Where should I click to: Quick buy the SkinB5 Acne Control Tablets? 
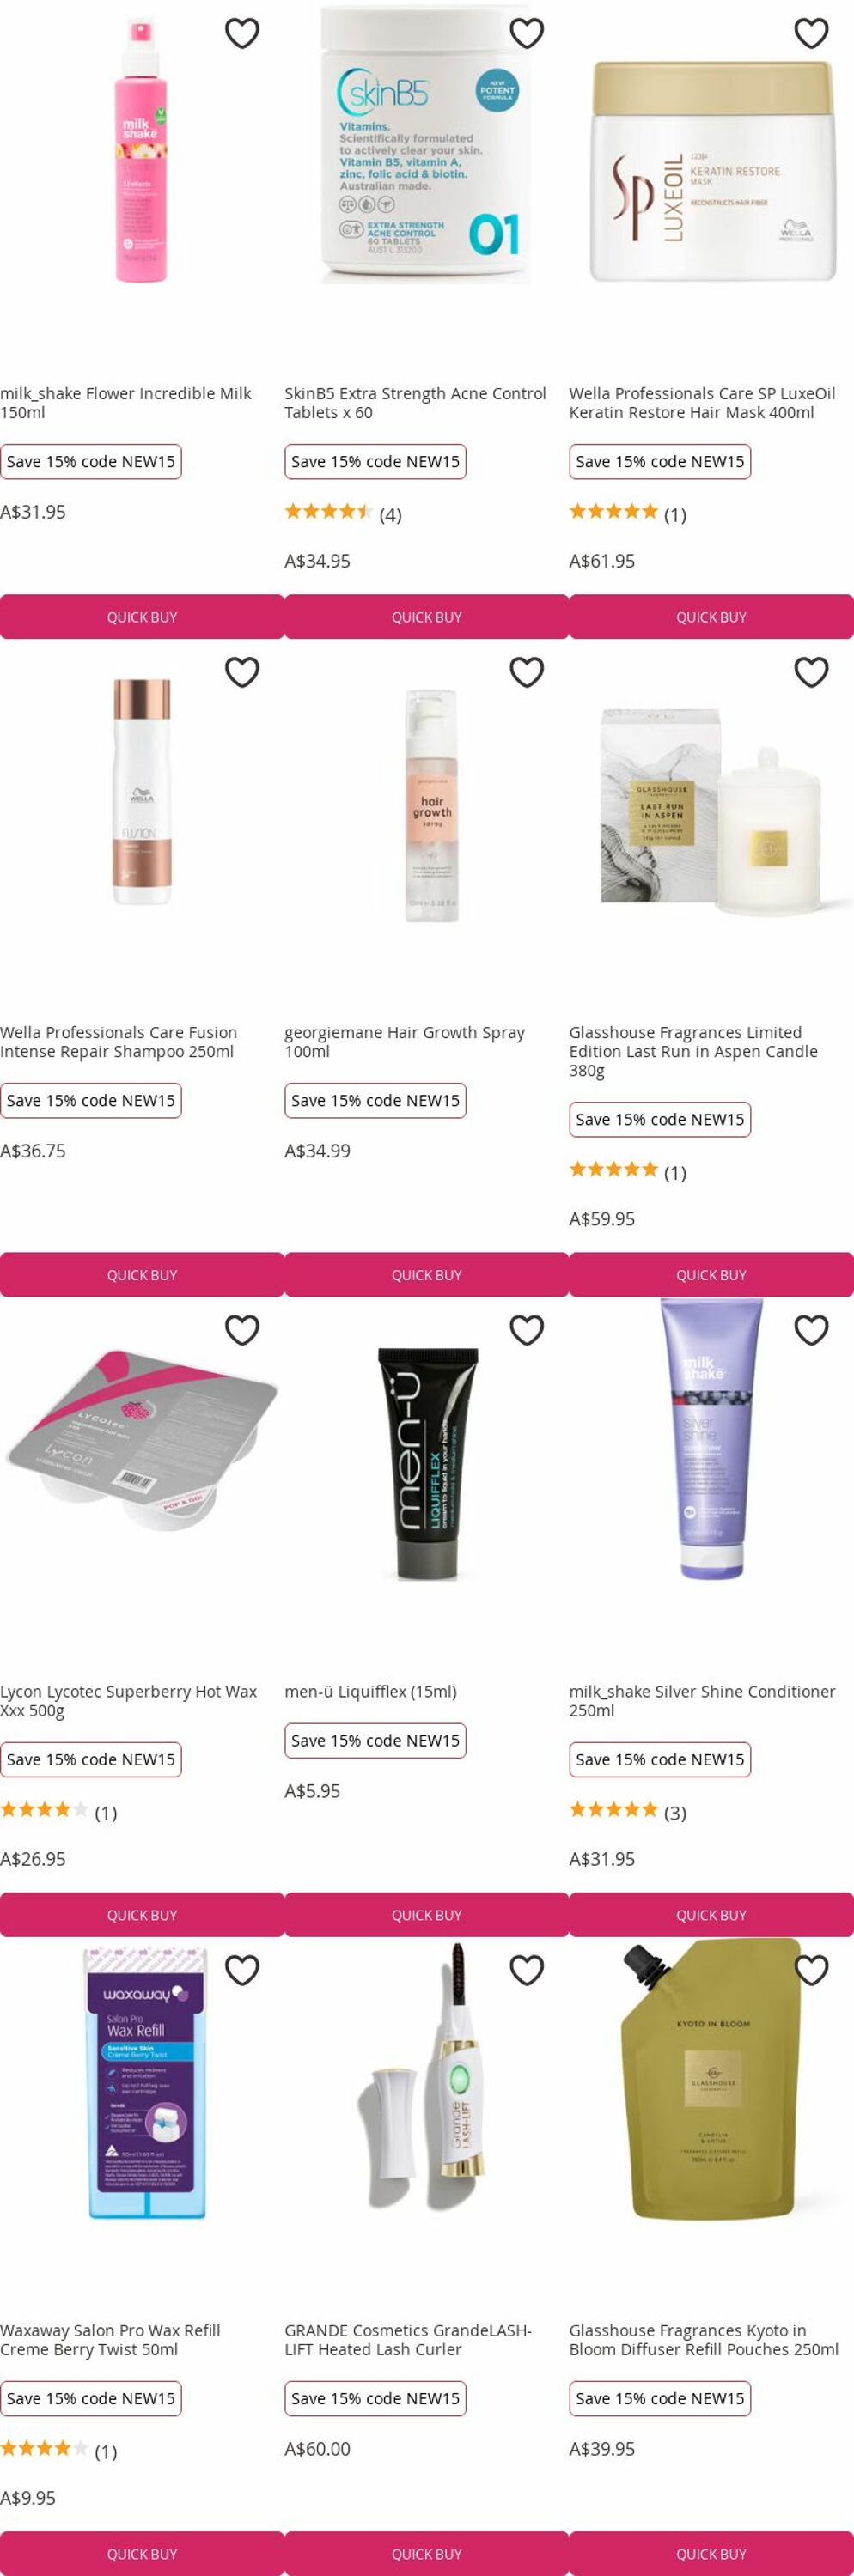(427, 617)
